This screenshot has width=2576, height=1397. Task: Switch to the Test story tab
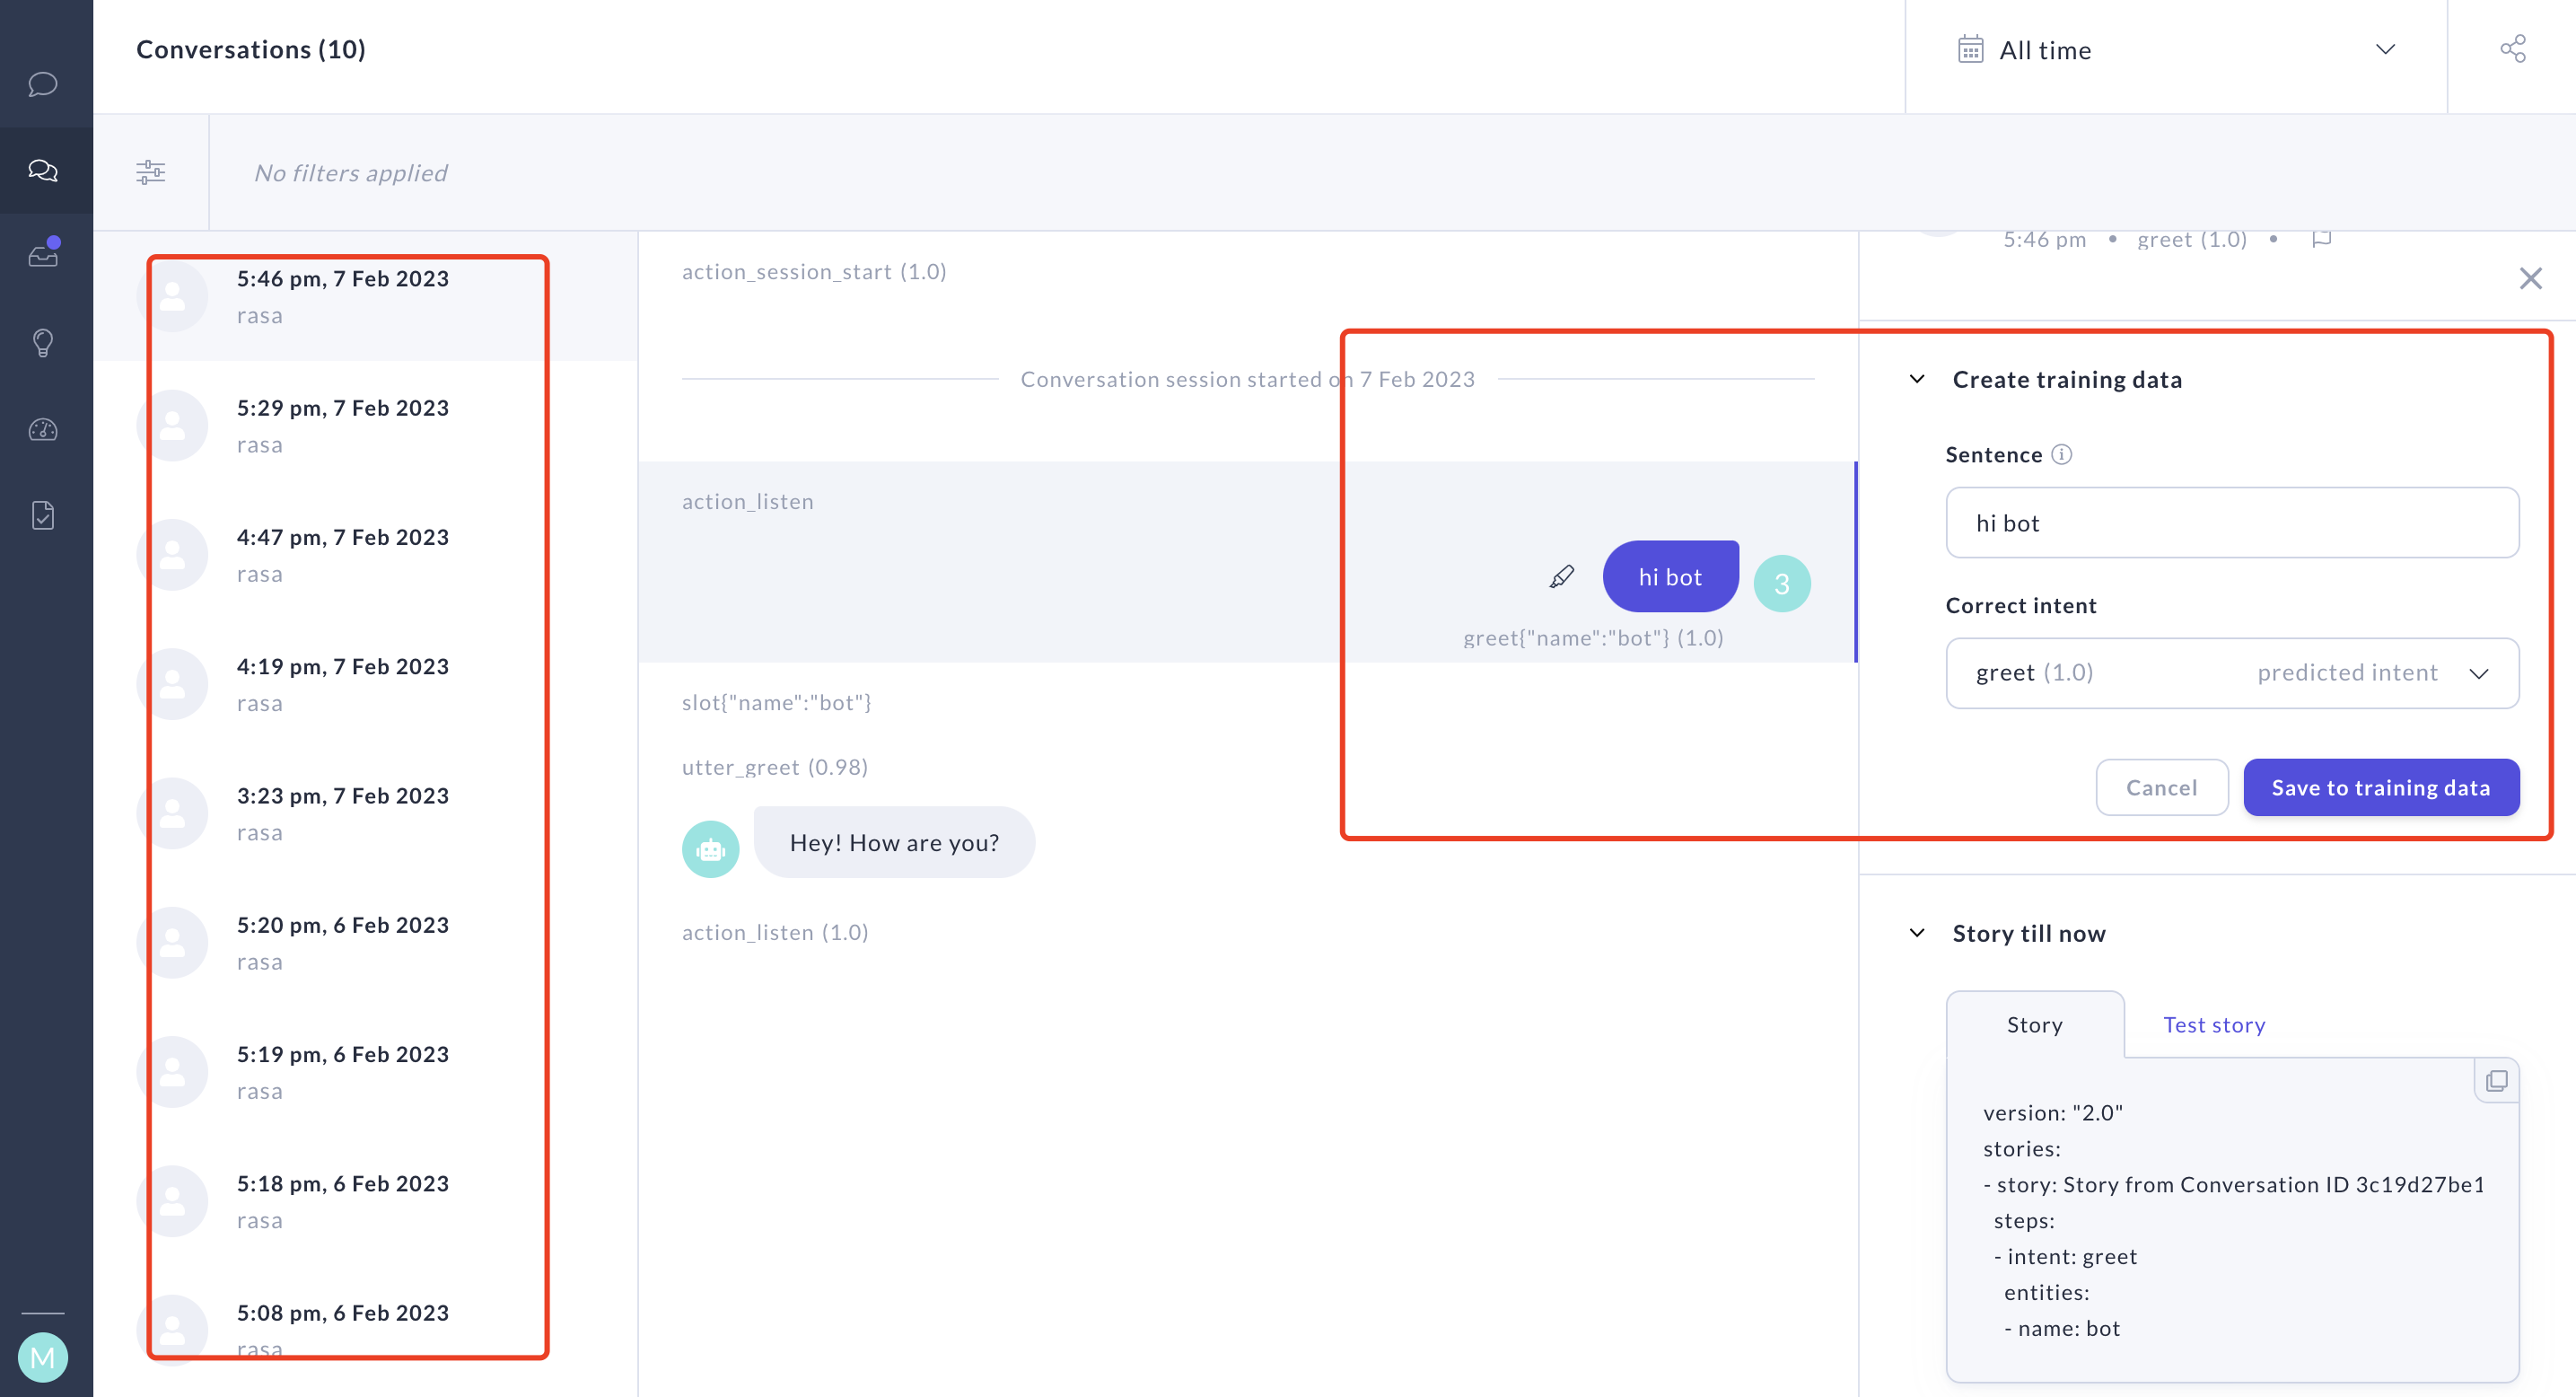pos(2213,1025)
